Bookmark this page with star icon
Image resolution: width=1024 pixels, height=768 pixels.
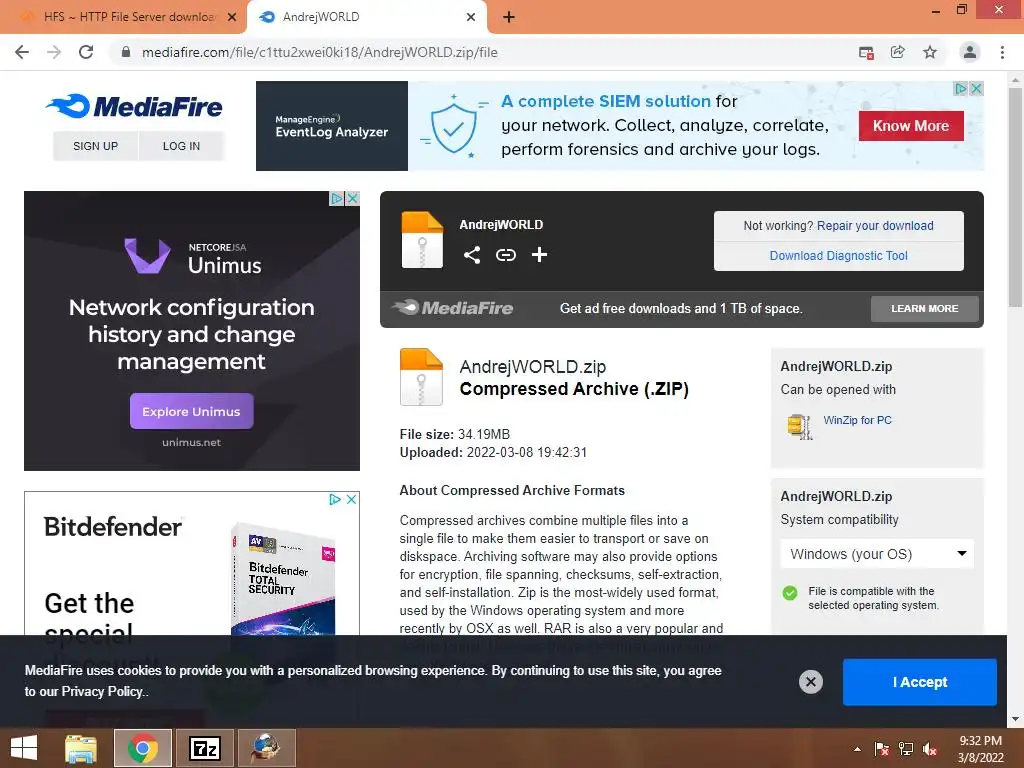[930, 52]
